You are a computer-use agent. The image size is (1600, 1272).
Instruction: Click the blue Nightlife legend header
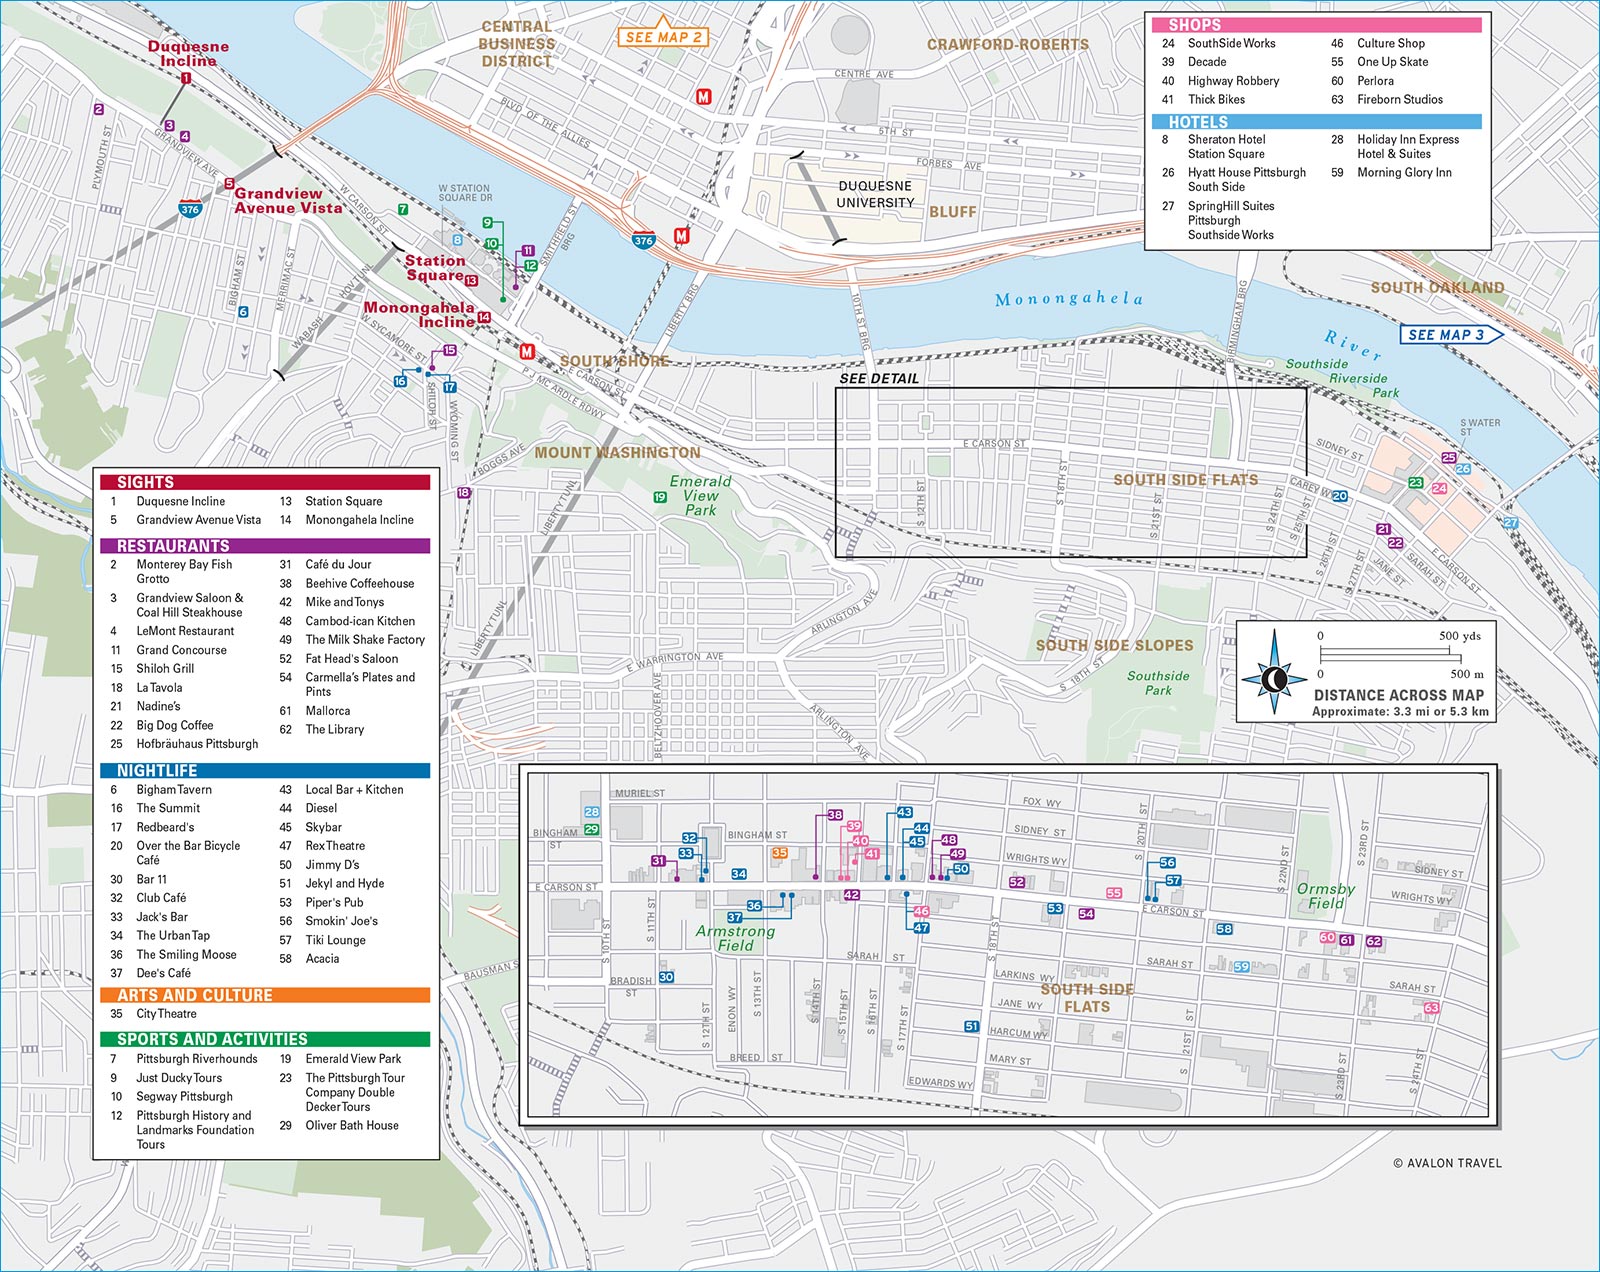[265, 771]
